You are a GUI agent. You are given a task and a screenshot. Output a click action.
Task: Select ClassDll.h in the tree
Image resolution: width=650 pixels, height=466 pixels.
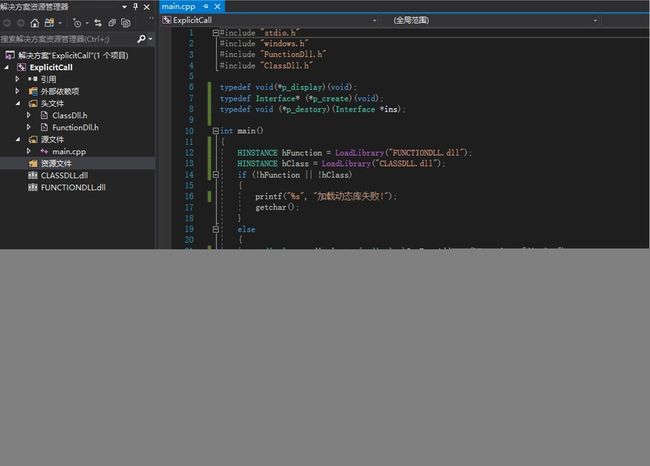coord(70,115)
